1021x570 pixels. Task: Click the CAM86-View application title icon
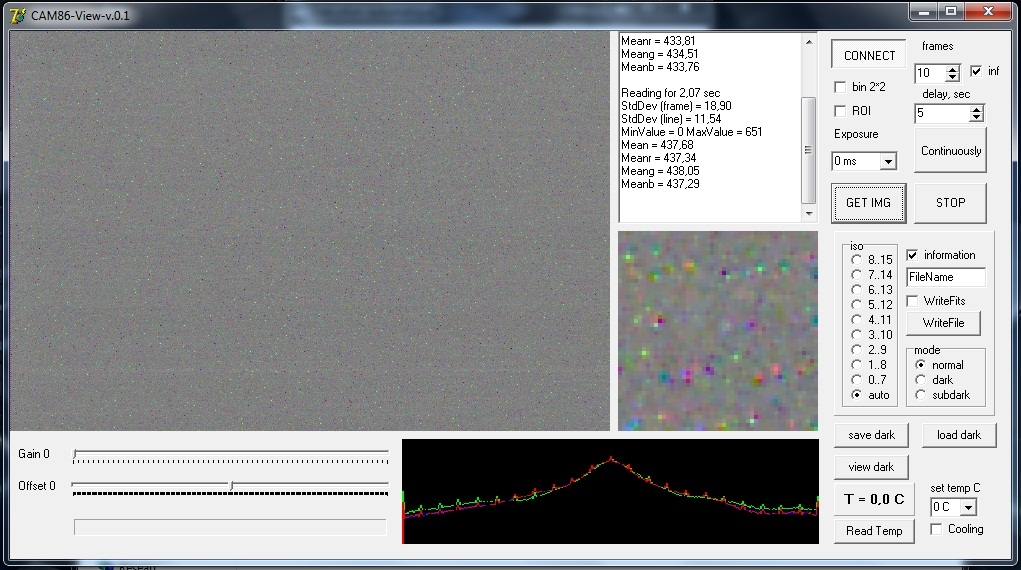pyautogui.click(x=18, y=15)
